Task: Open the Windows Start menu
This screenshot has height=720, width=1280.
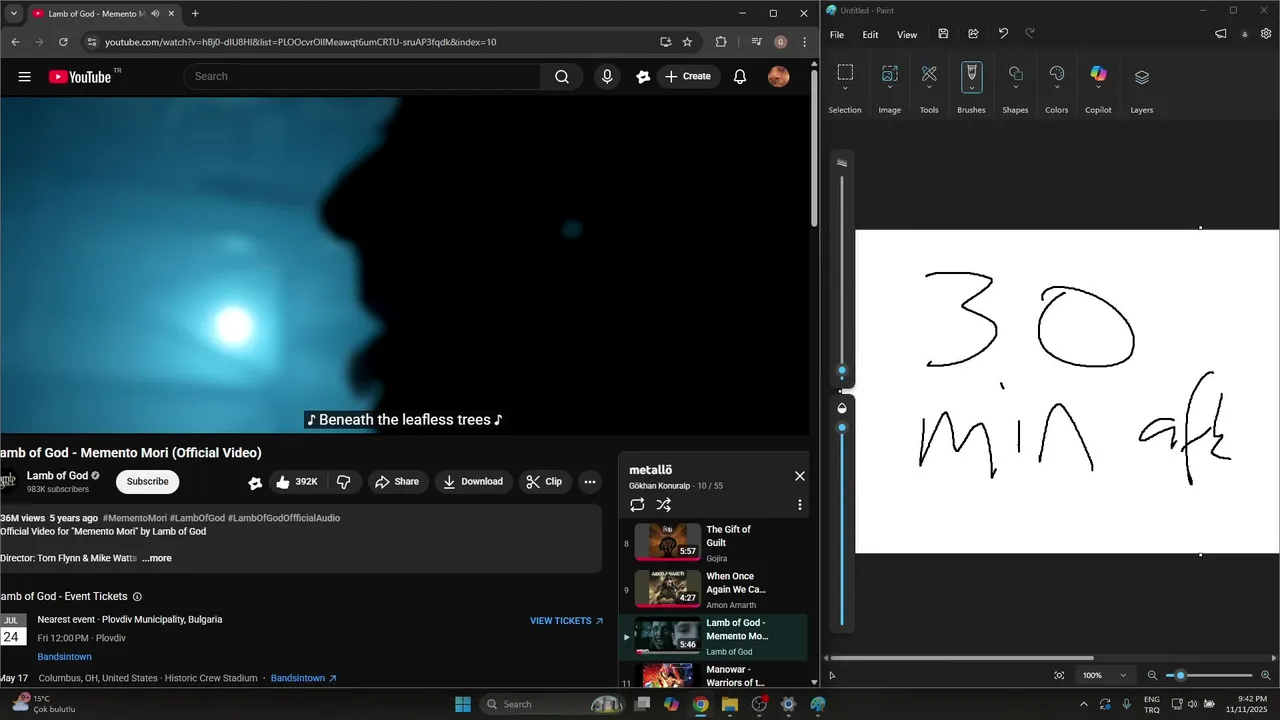Action: [x=463, y=704]
